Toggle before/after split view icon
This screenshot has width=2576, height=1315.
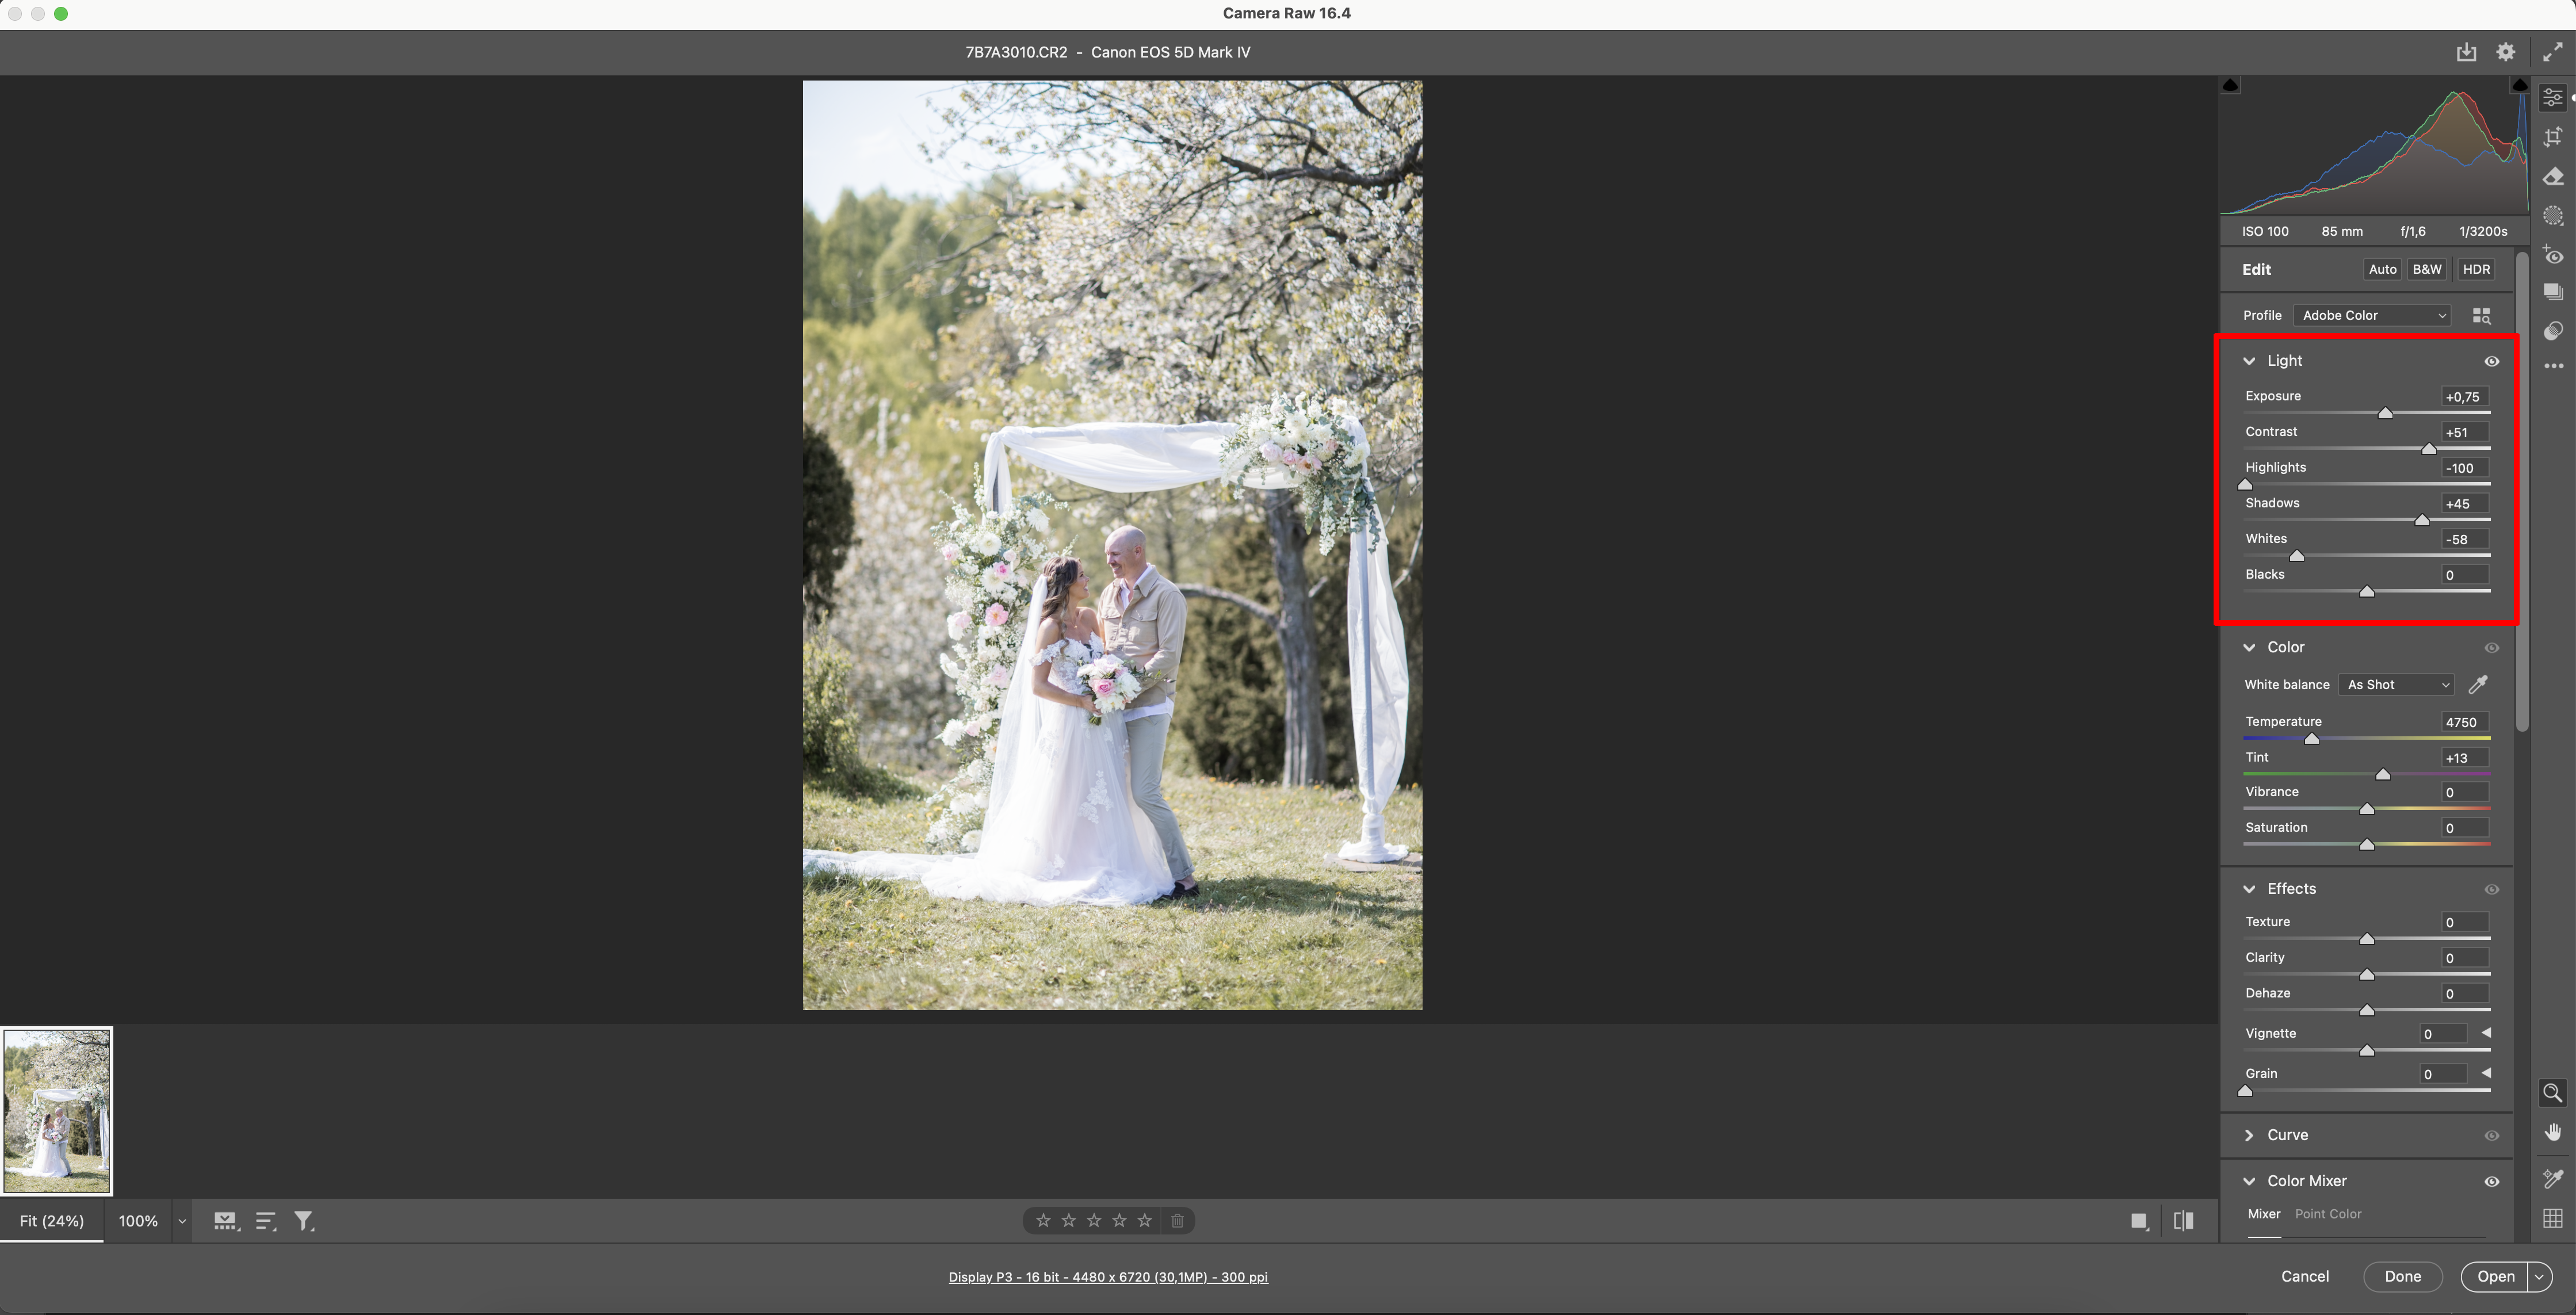(2183, 1221)
